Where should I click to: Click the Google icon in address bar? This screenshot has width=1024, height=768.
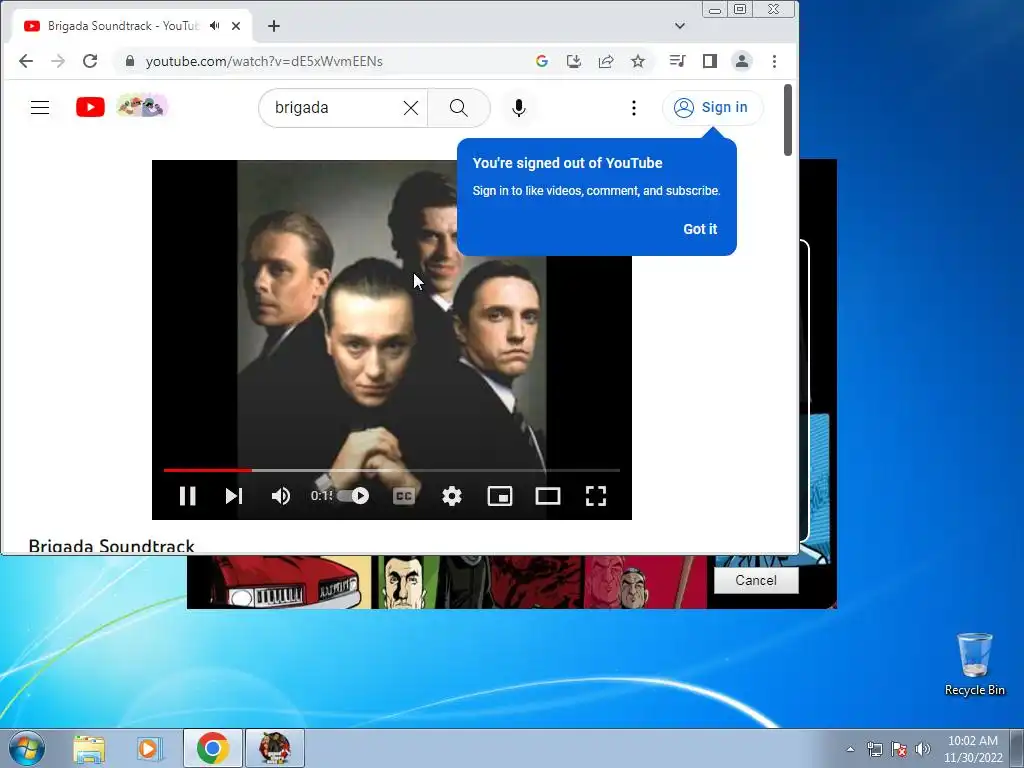click(x=541, y=61)
